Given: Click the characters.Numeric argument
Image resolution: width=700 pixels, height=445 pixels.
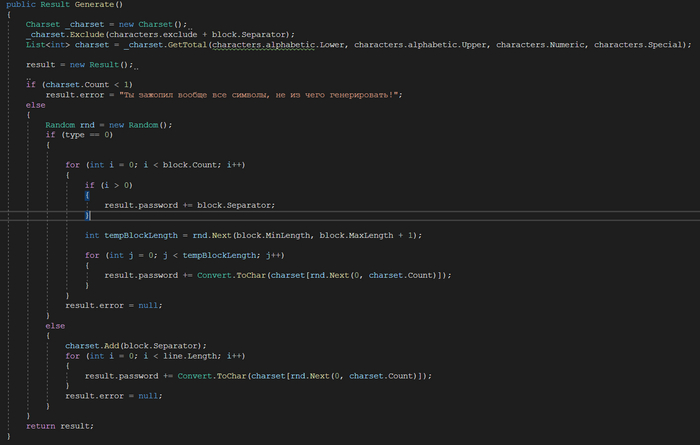Looking at the screenshot, I should pos(540,45).
